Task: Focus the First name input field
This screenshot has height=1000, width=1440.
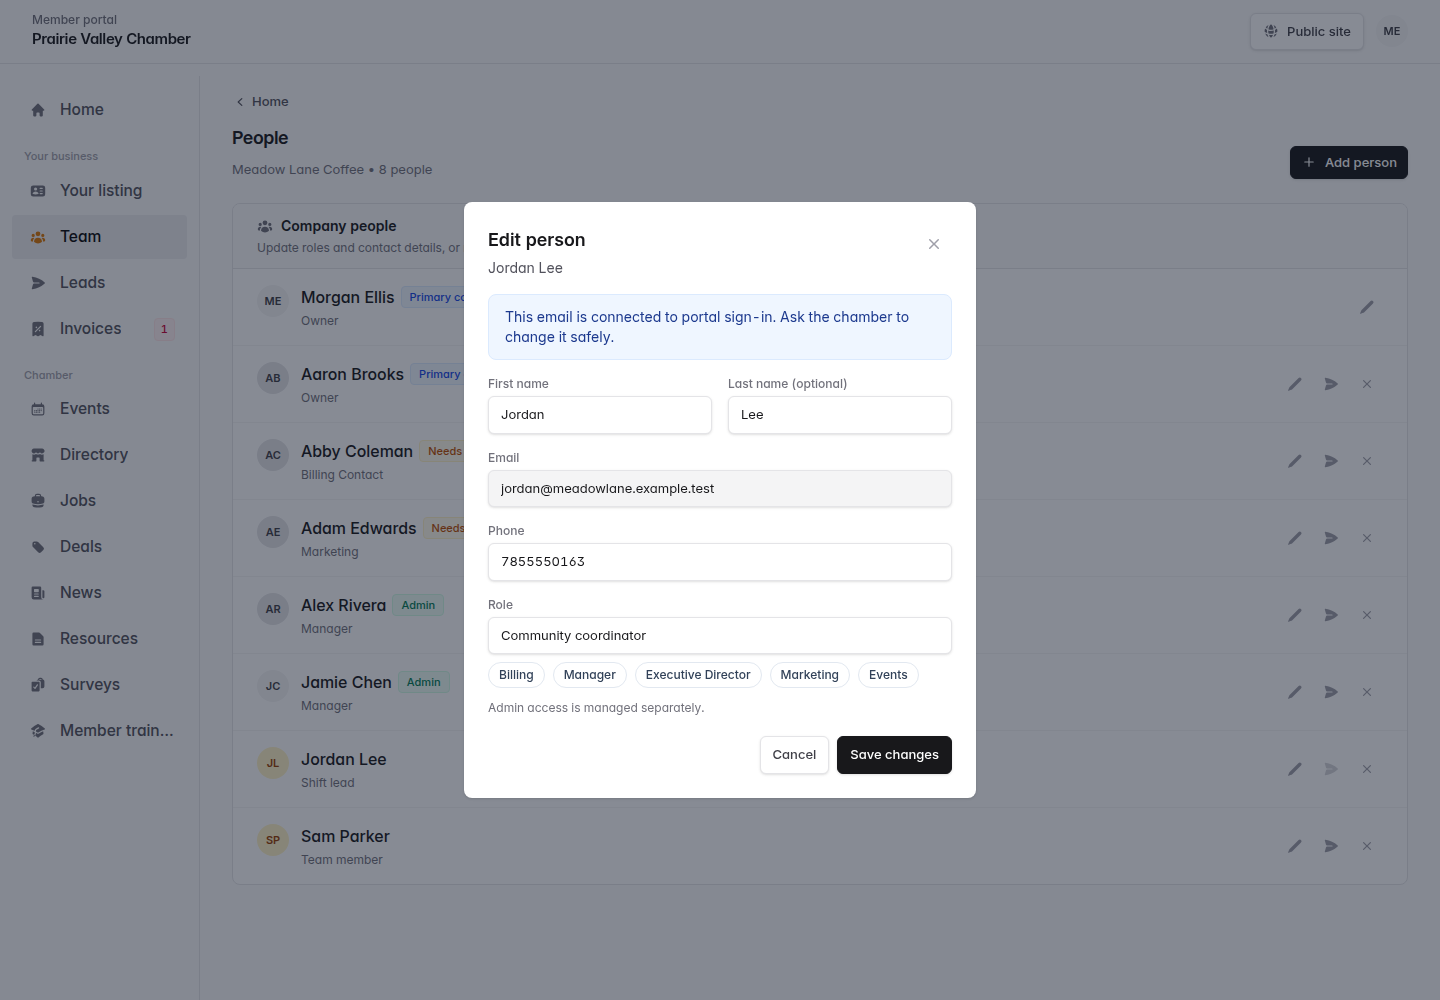Action: pyautogui.click(x=600, y=415)
